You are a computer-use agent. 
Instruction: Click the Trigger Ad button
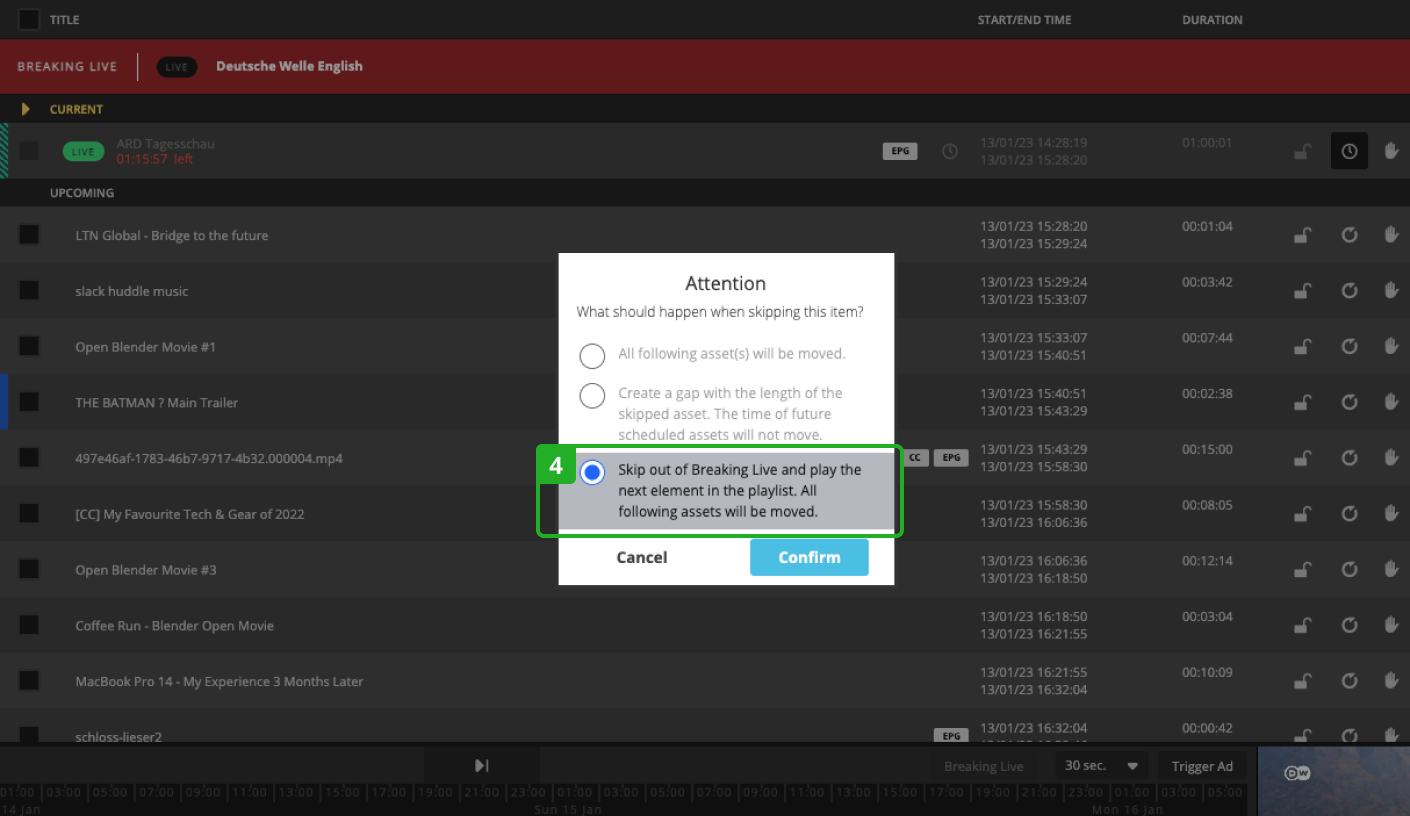[1202, 766]
